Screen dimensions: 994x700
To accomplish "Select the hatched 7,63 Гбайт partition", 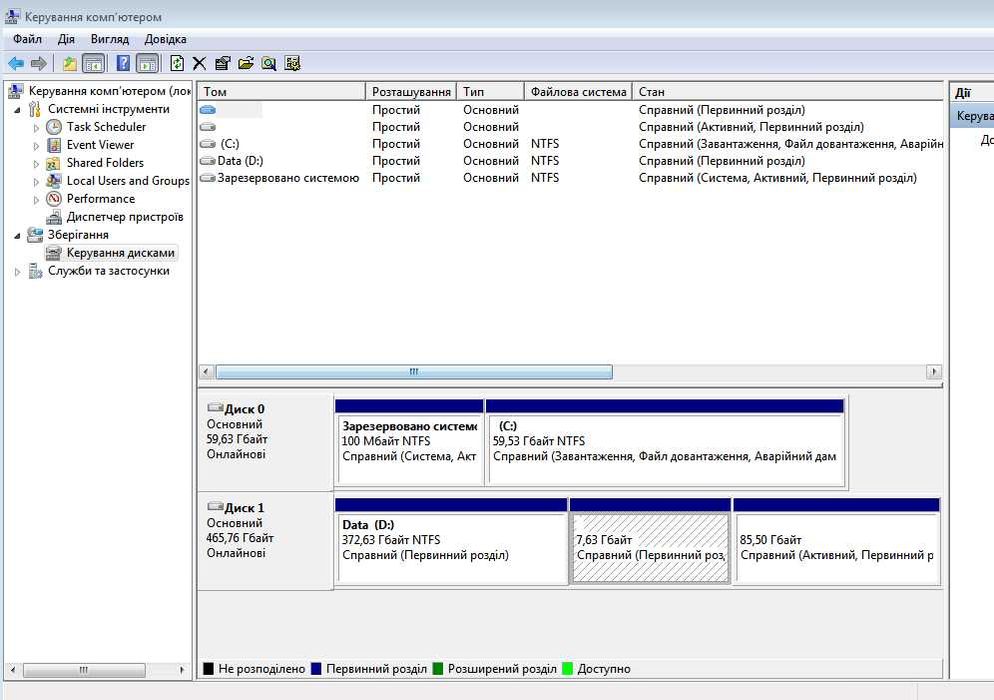I will pyautogui.click(x=650, y=541).
